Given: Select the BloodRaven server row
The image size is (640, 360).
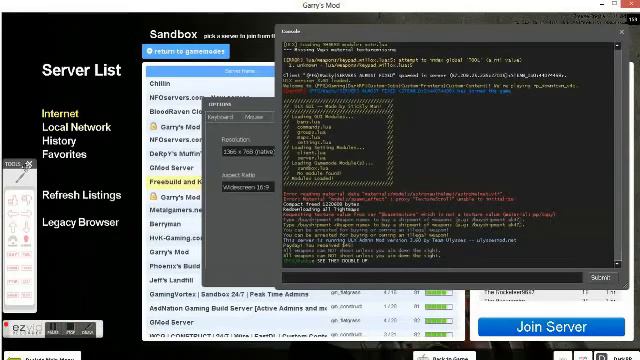Looking at the screenshot, I should point(174,111).
